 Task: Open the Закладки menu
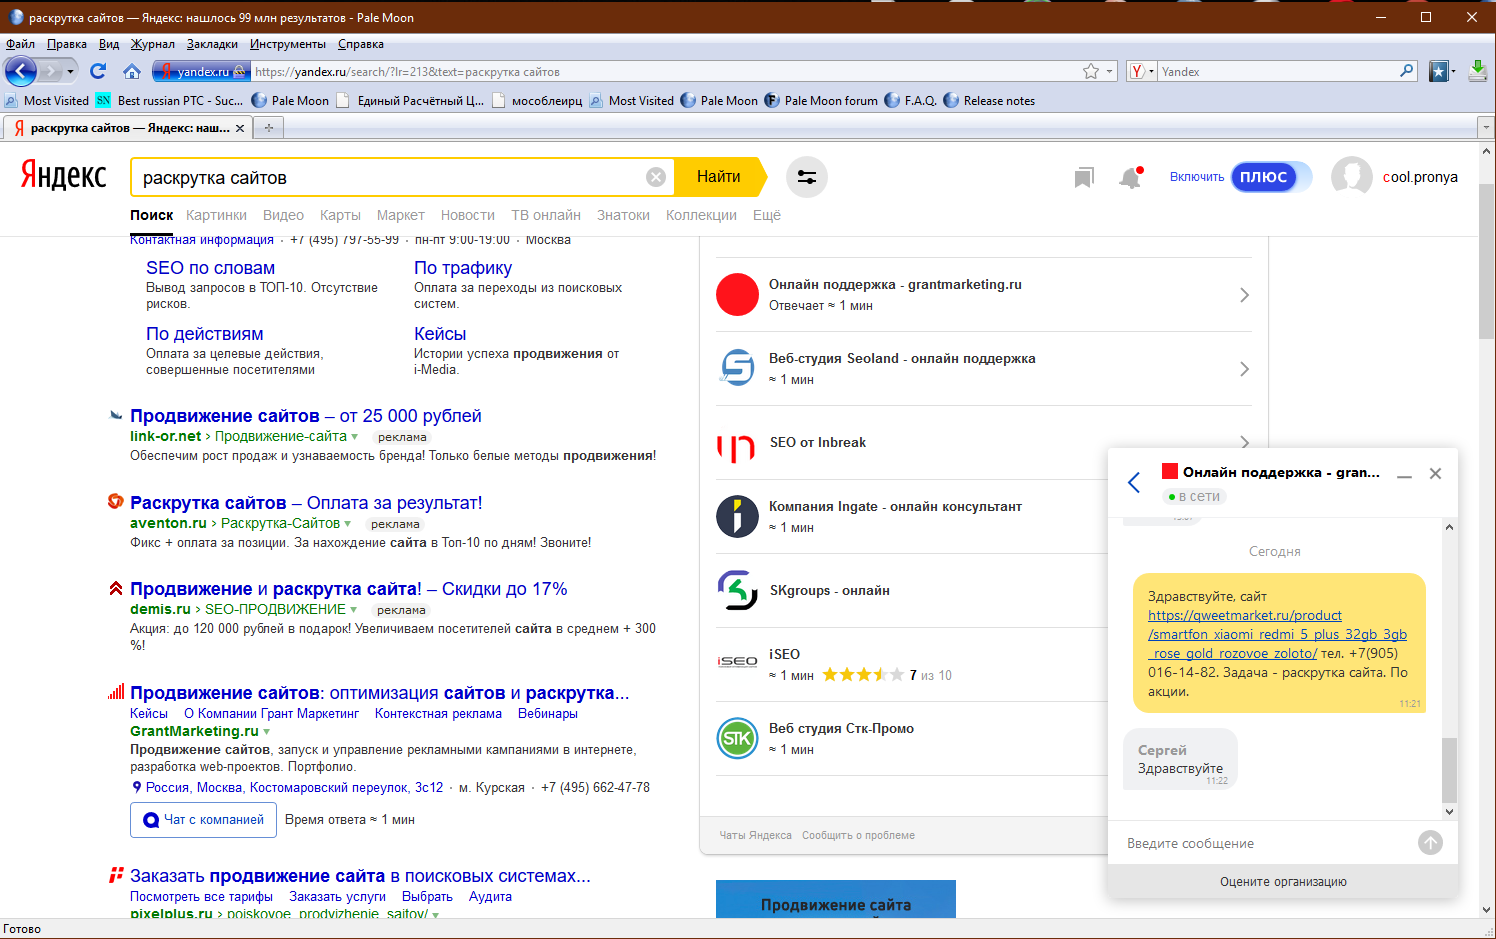click(x=212, y=44)
